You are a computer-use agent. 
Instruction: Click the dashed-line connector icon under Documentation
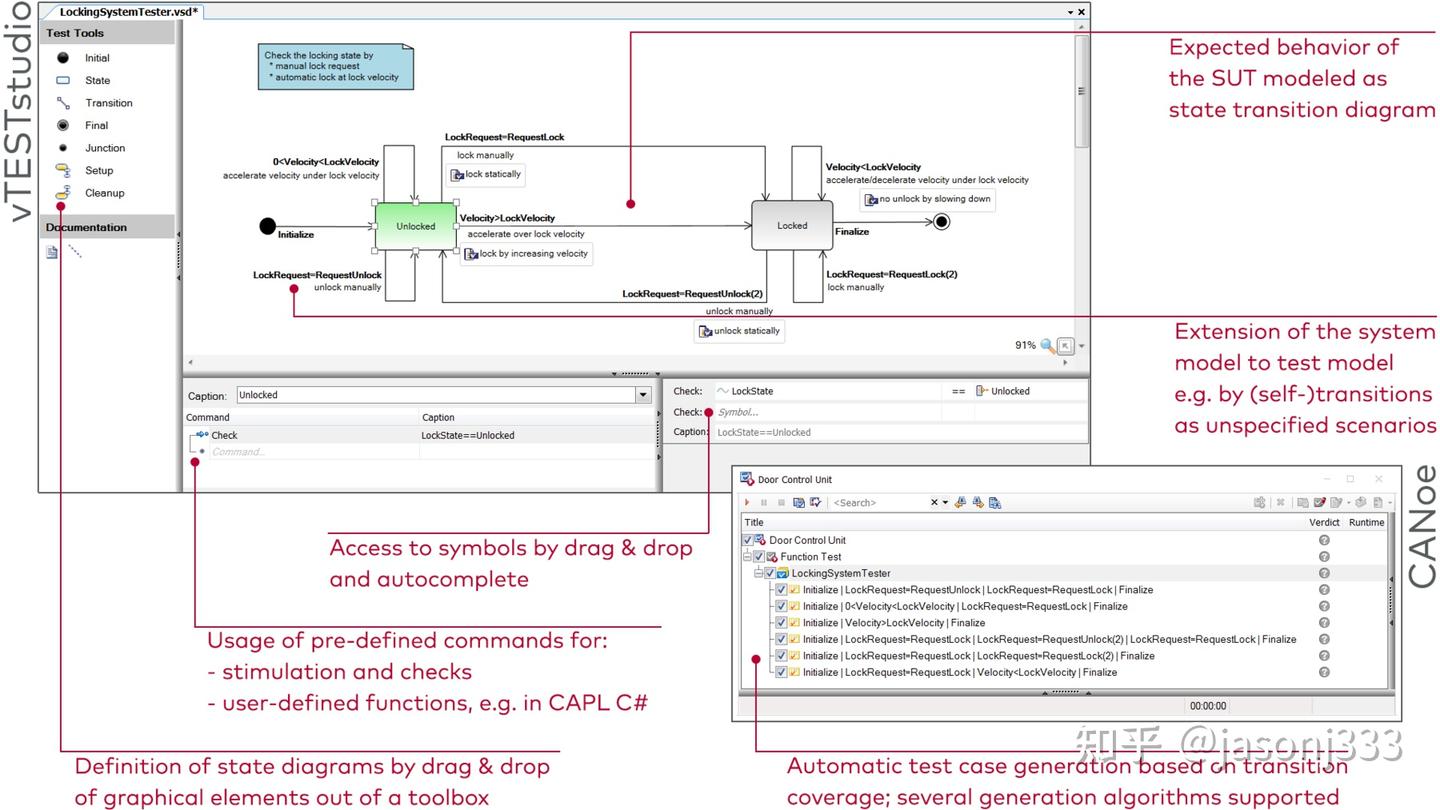pyautogui.click(x=75, y=252)
